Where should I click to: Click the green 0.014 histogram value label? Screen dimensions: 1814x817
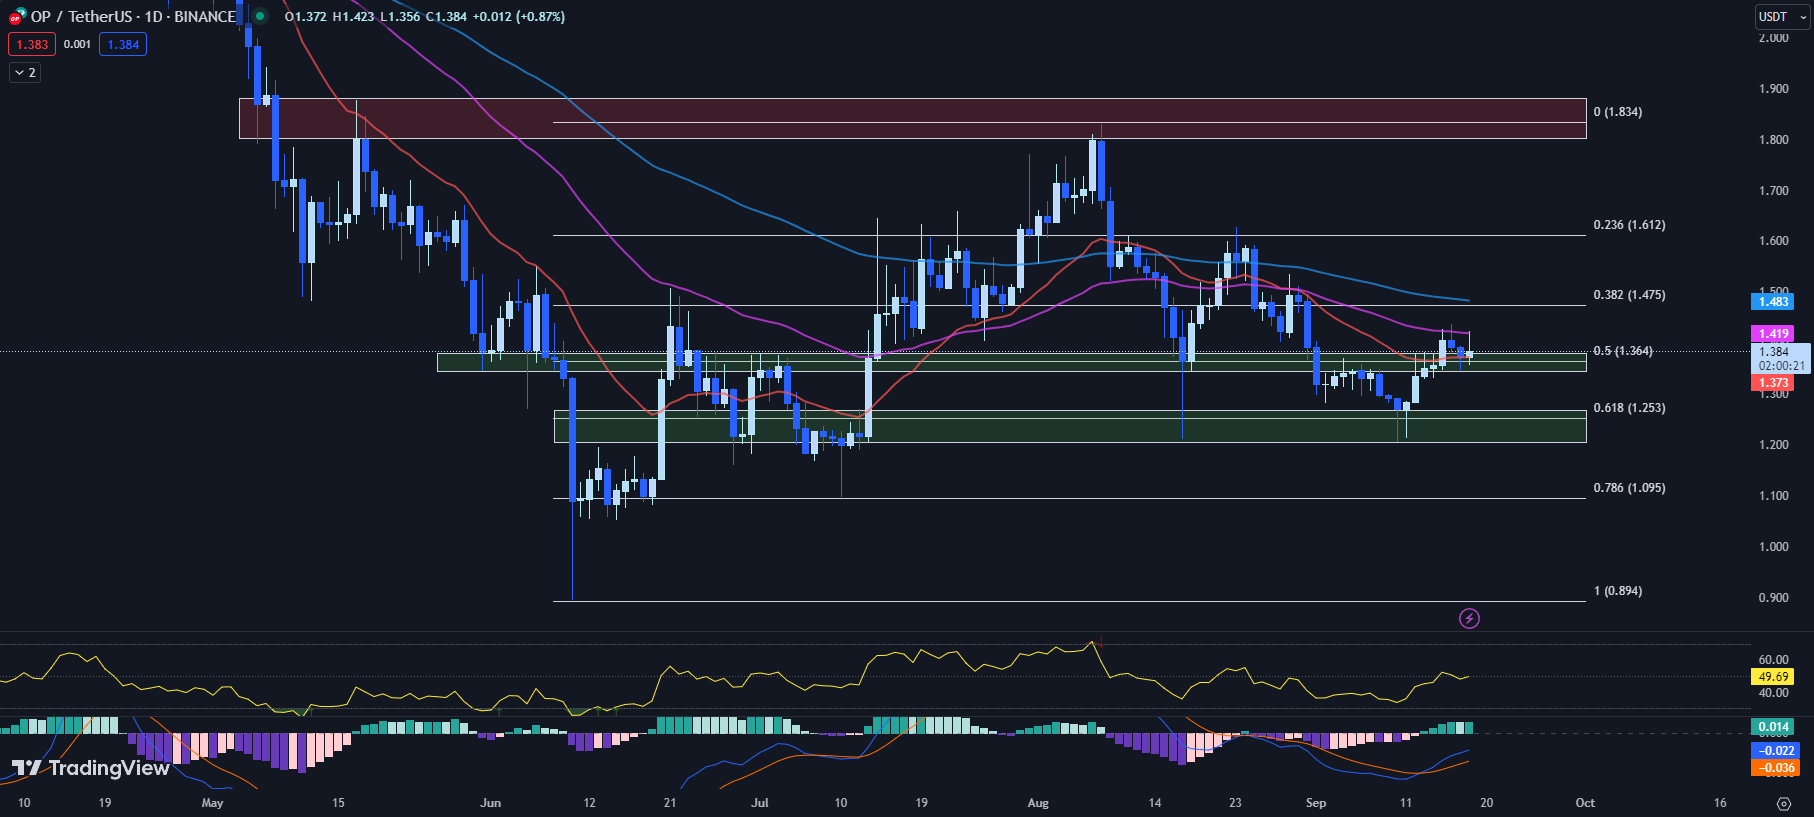pos(1773,727)
